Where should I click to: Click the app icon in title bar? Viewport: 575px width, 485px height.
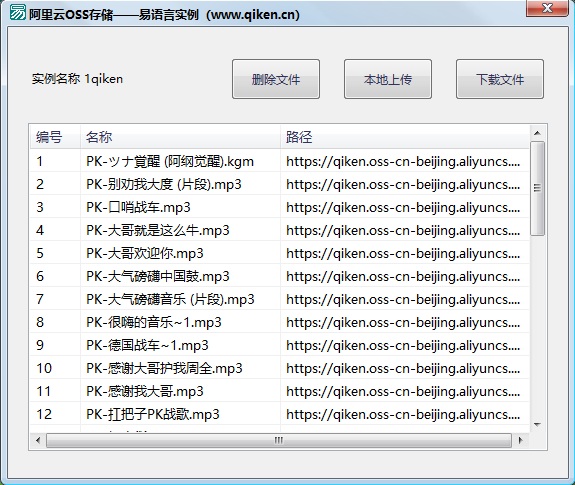tap(17, 12)
